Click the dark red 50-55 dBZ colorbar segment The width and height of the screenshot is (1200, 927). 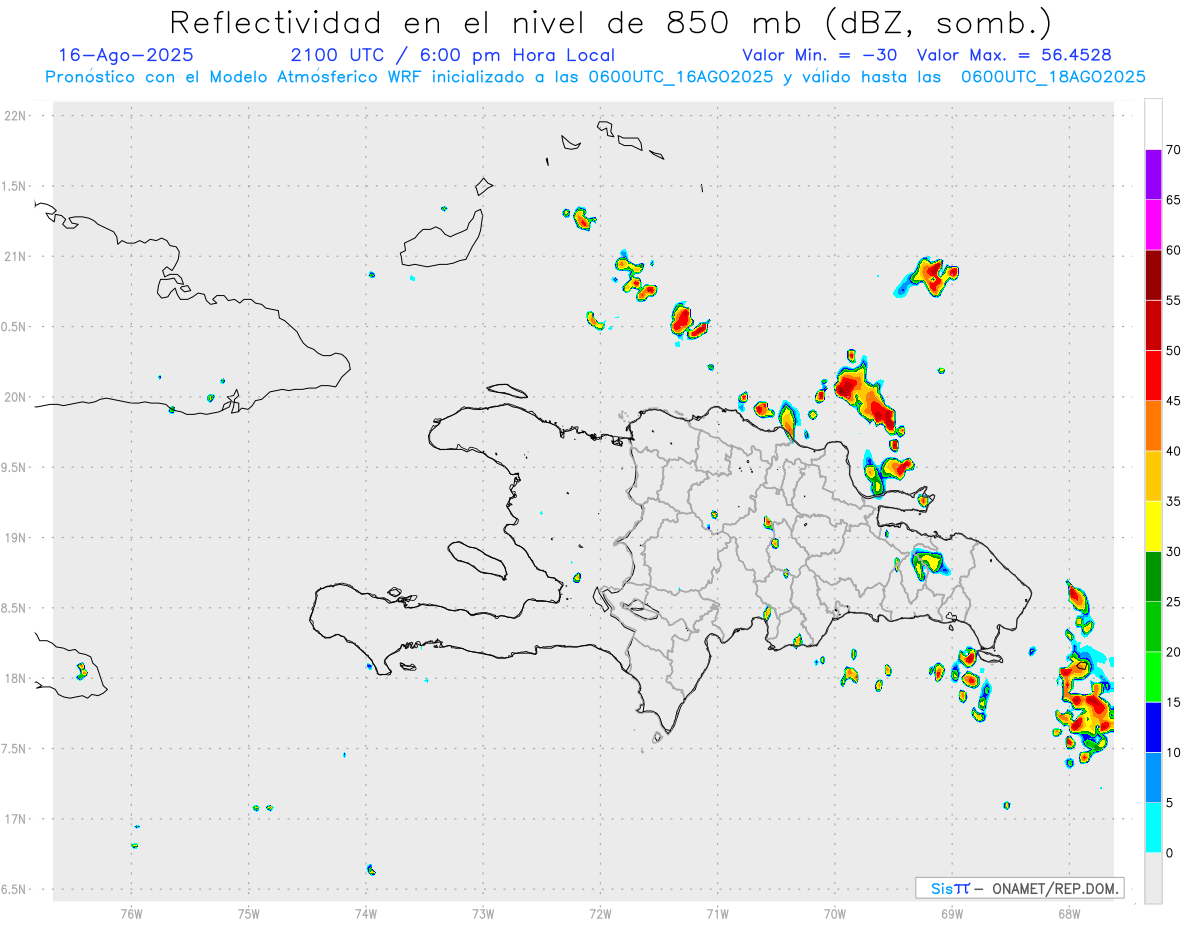pos(1153,325)
